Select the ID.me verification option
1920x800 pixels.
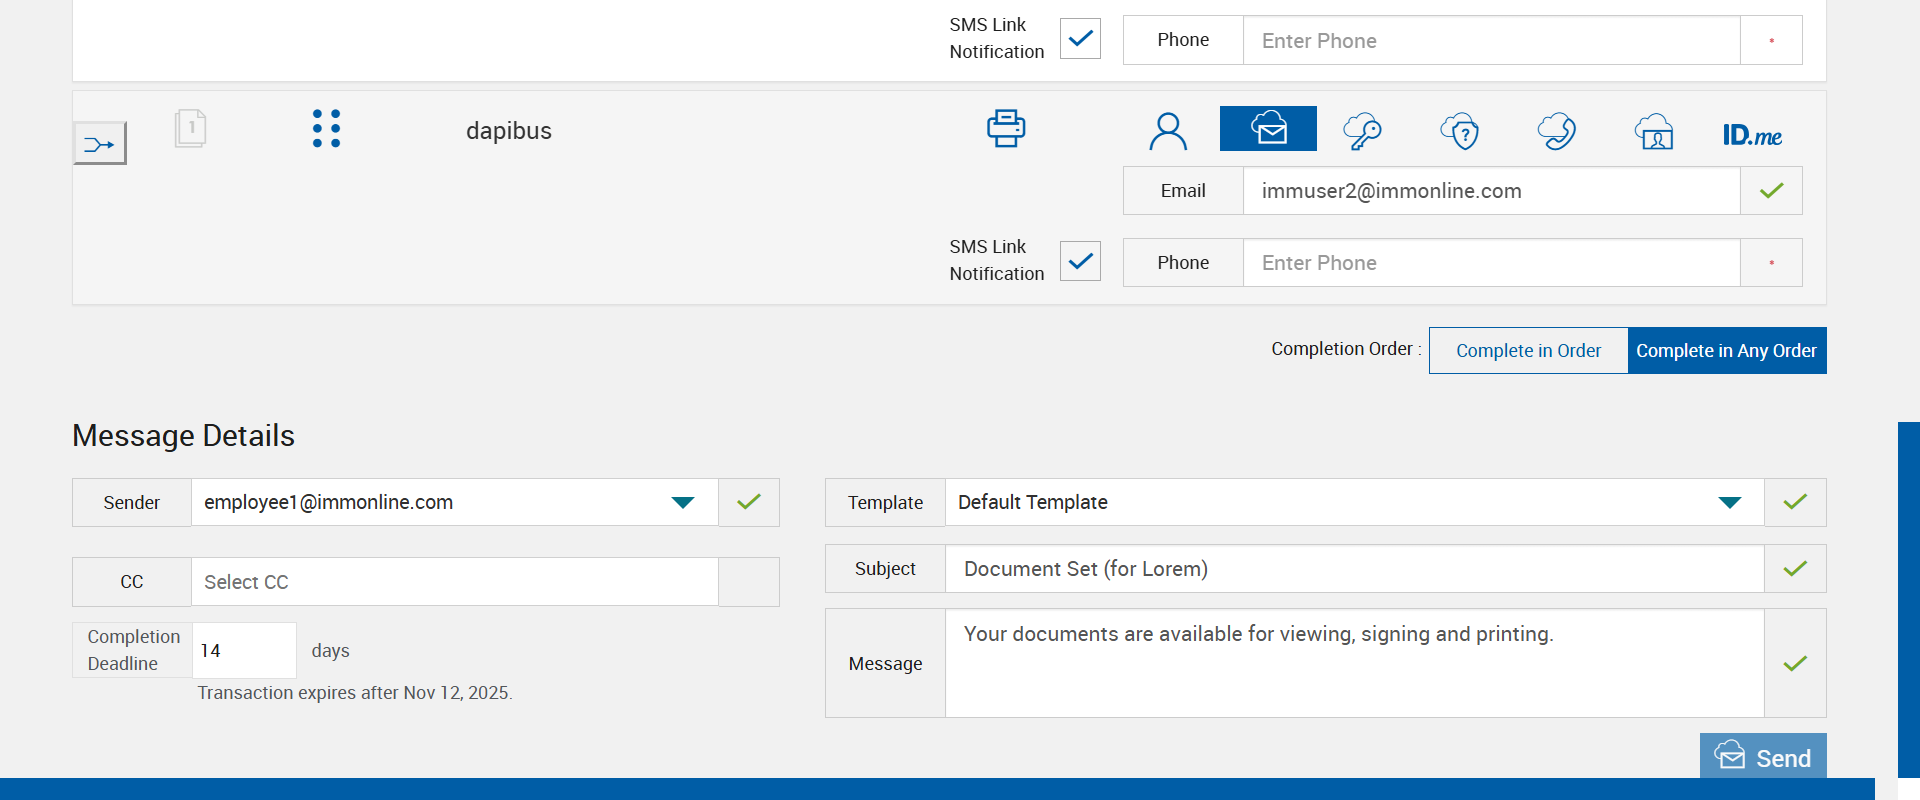(1752, 135)
